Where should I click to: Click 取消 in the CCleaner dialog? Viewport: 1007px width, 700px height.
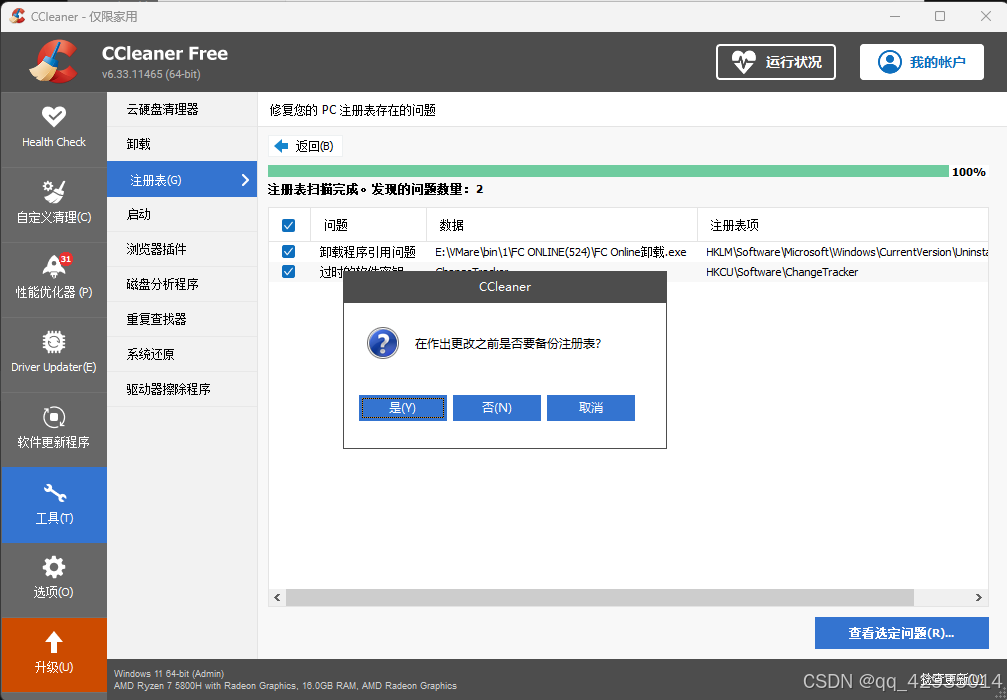pyautogui.click(x=591, y=408)
